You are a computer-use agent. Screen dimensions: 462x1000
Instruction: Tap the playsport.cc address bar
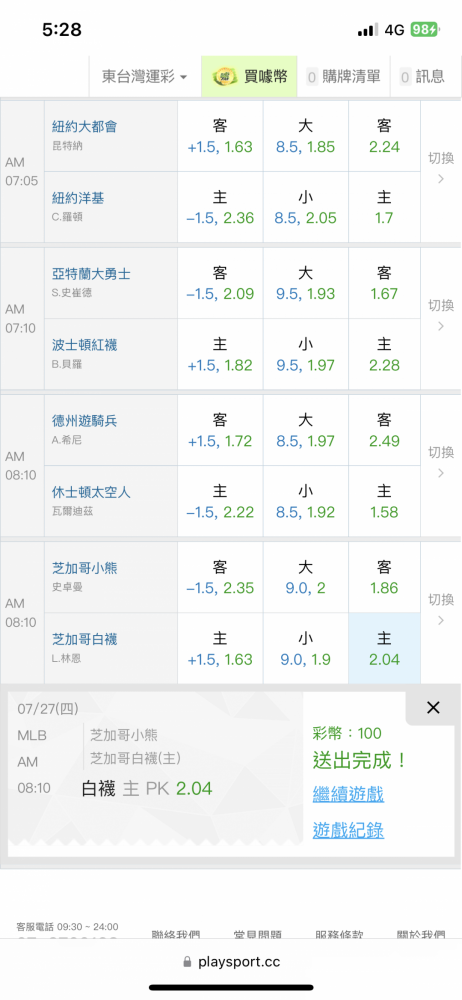point(231,962)
